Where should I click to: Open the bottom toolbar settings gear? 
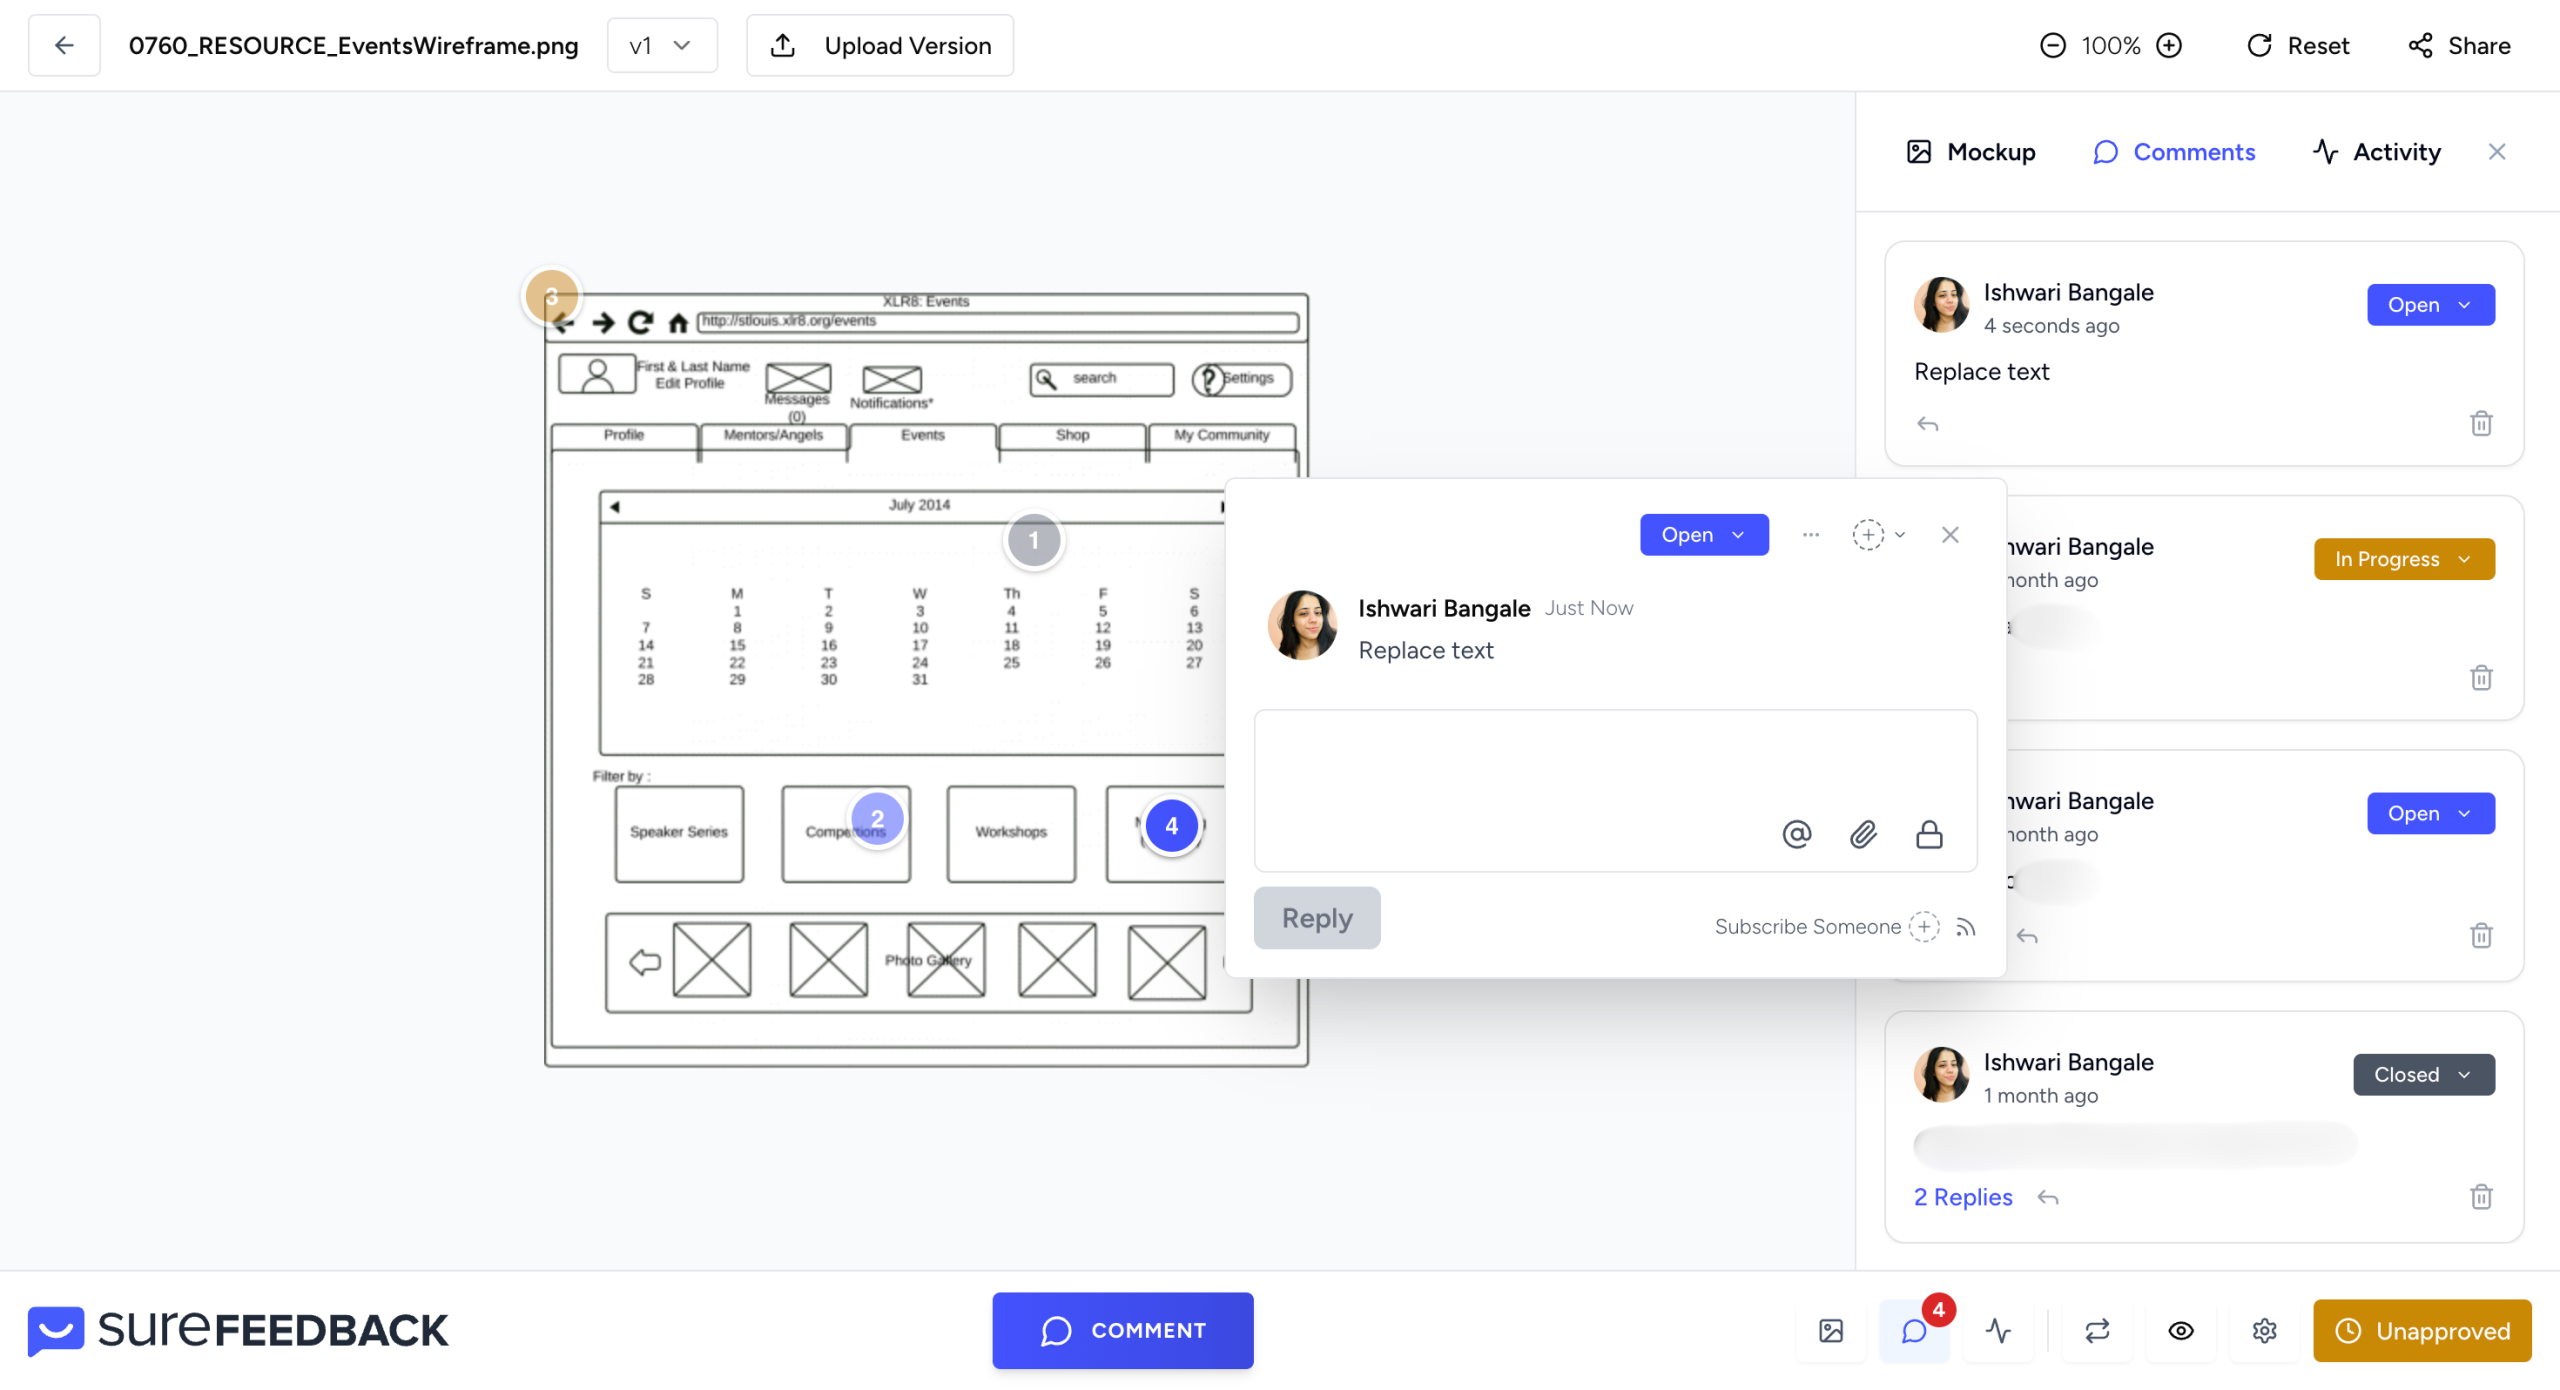click(2264, 1330)
